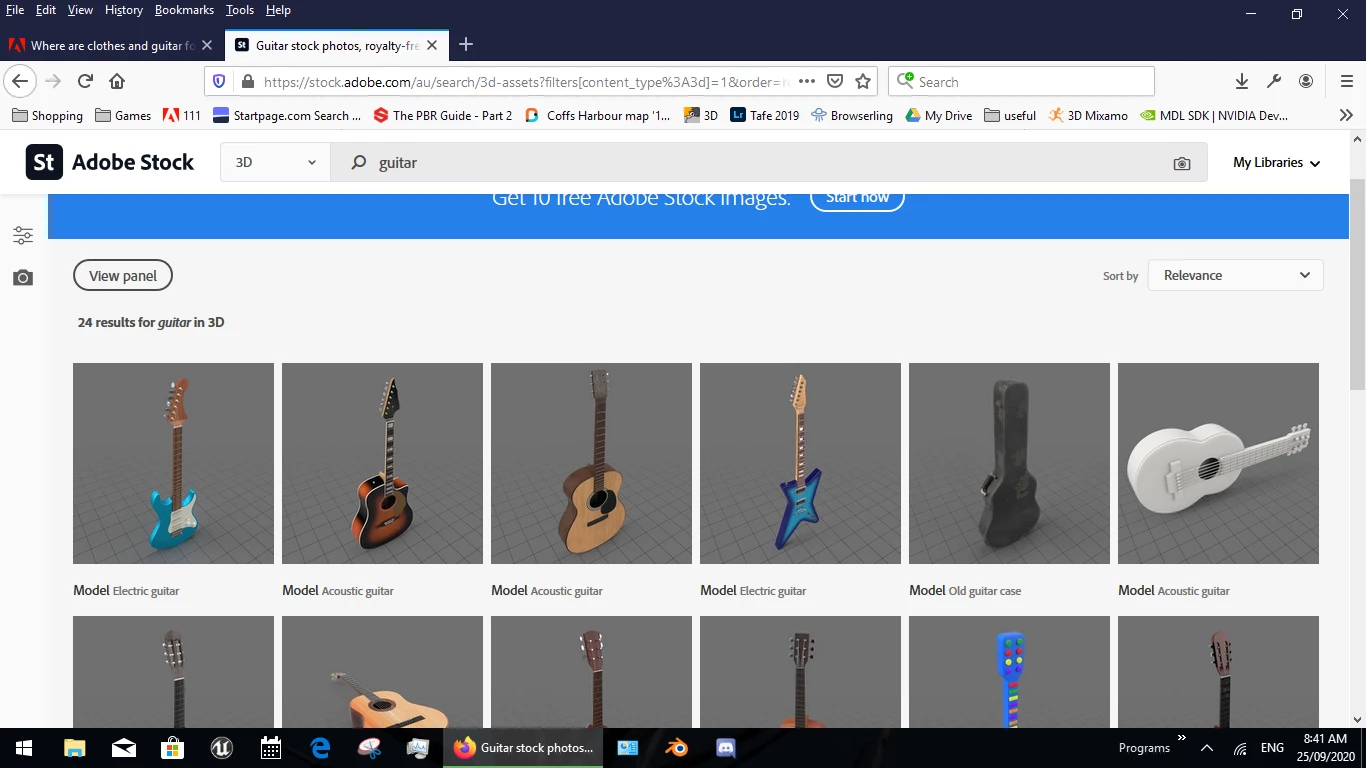
Task: Open the Help menu
Action: (278, 10)
